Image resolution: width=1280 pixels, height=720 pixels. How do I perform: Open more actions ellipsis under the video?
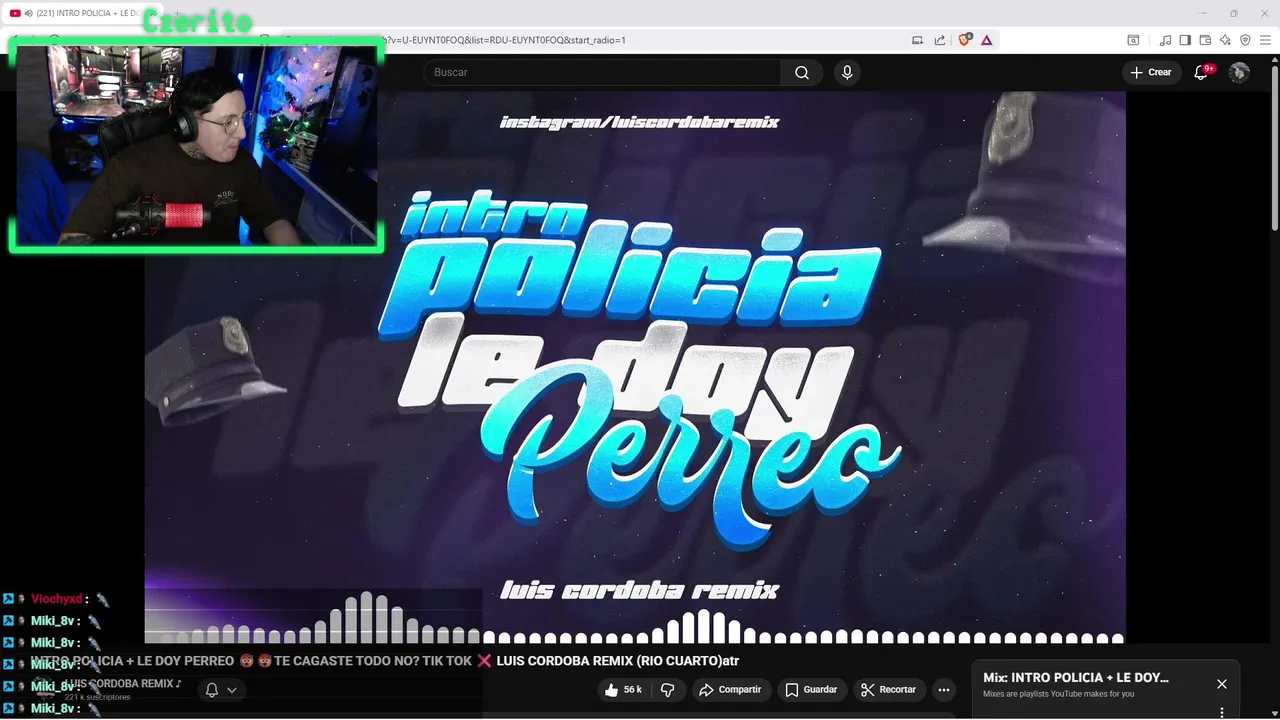pos(944,690)
